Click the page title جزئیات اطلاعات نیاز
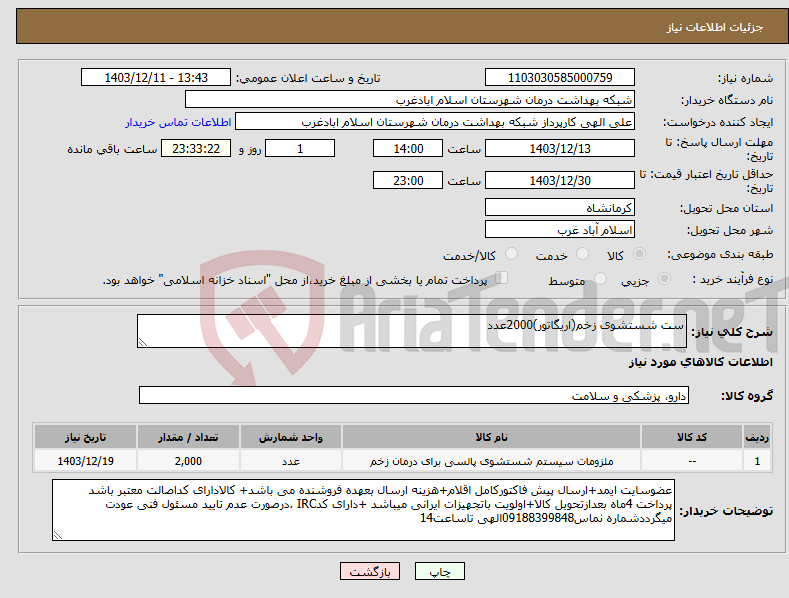Image resolution: width=789 pixels, height=598 pixels. (x=715, y=27)
